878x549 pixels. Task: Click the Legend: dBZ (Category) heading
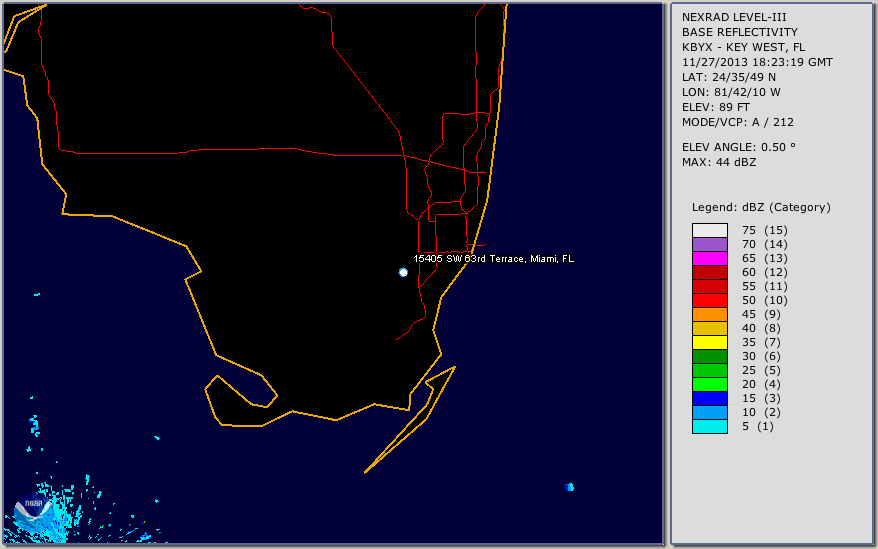761,207
